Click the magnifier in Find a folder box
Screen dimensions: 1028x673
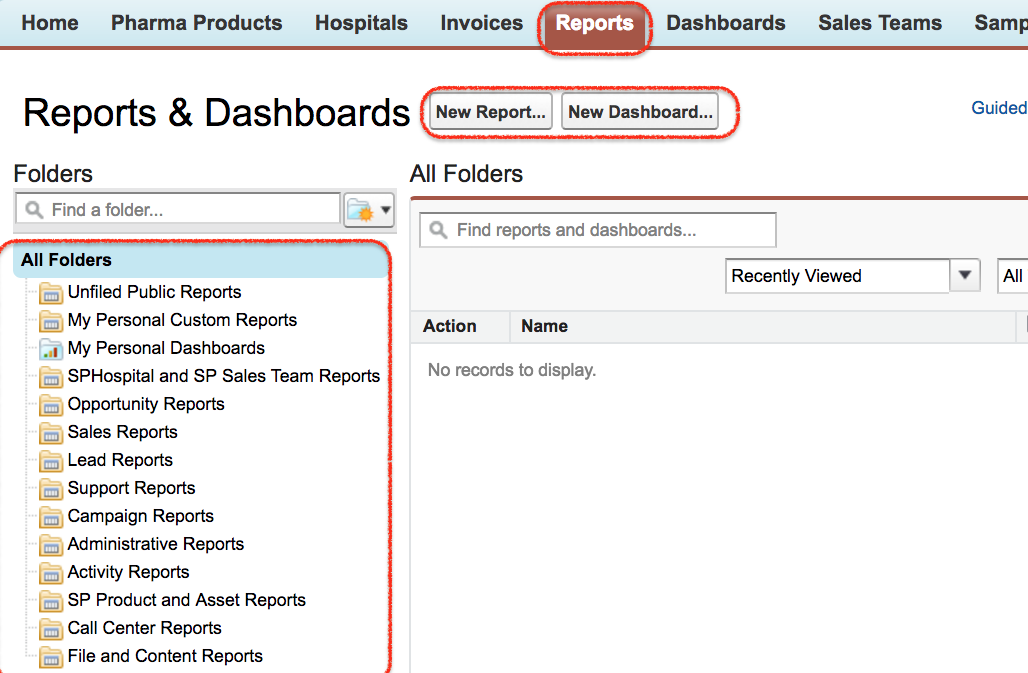pyautogui.click(x=34, y=210)
